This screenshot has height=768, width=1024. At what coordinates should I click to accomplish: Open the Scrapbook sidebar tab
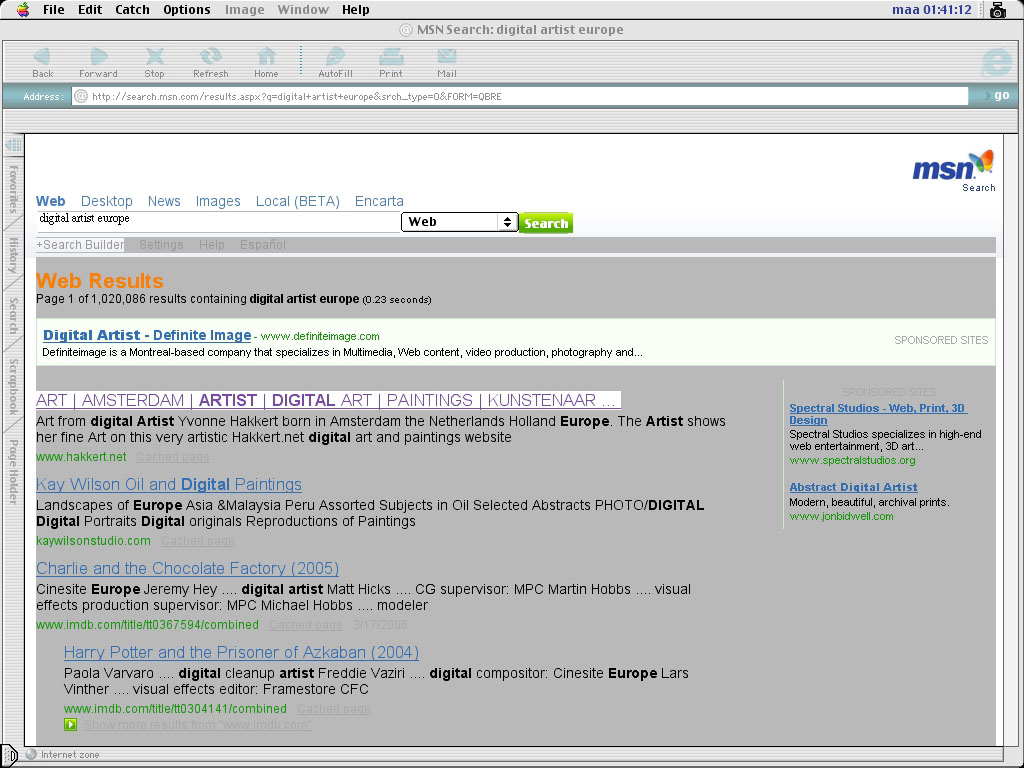tap(13, 386)
